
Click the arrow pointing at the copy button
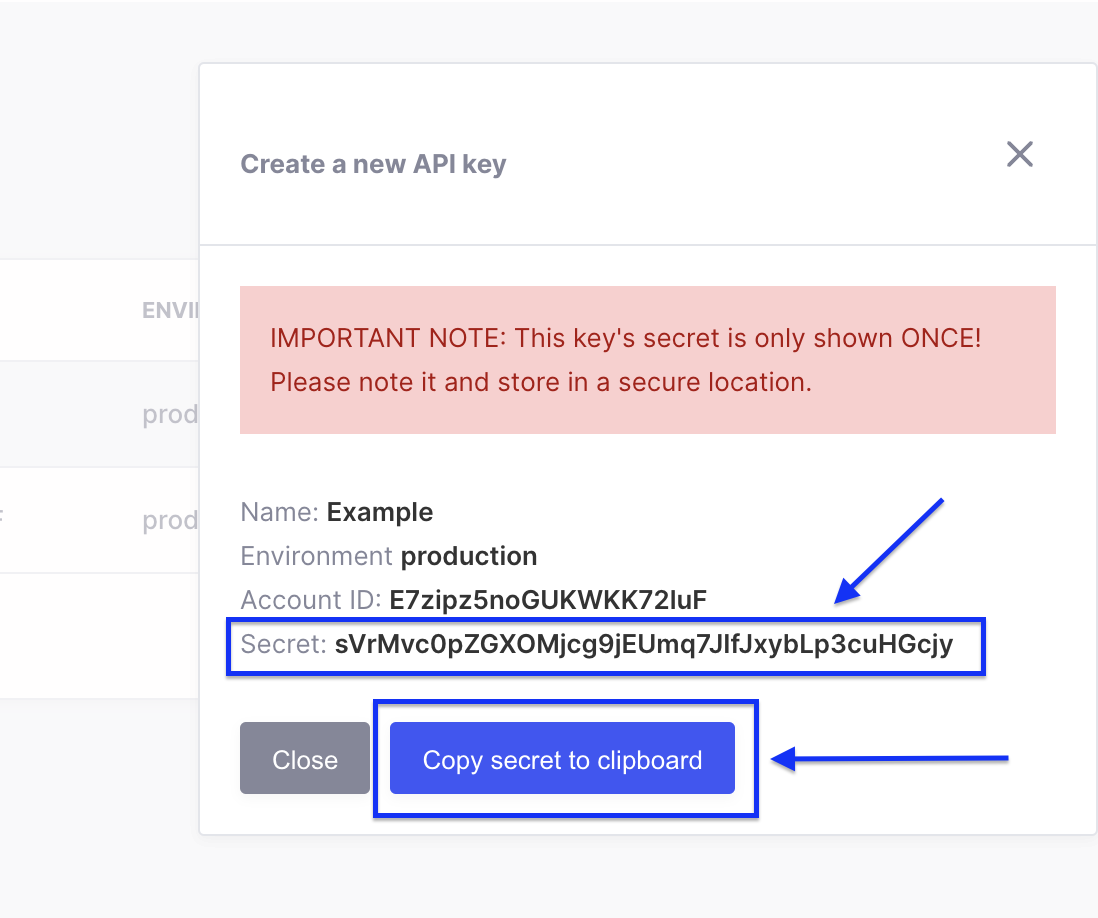point(890,759)
